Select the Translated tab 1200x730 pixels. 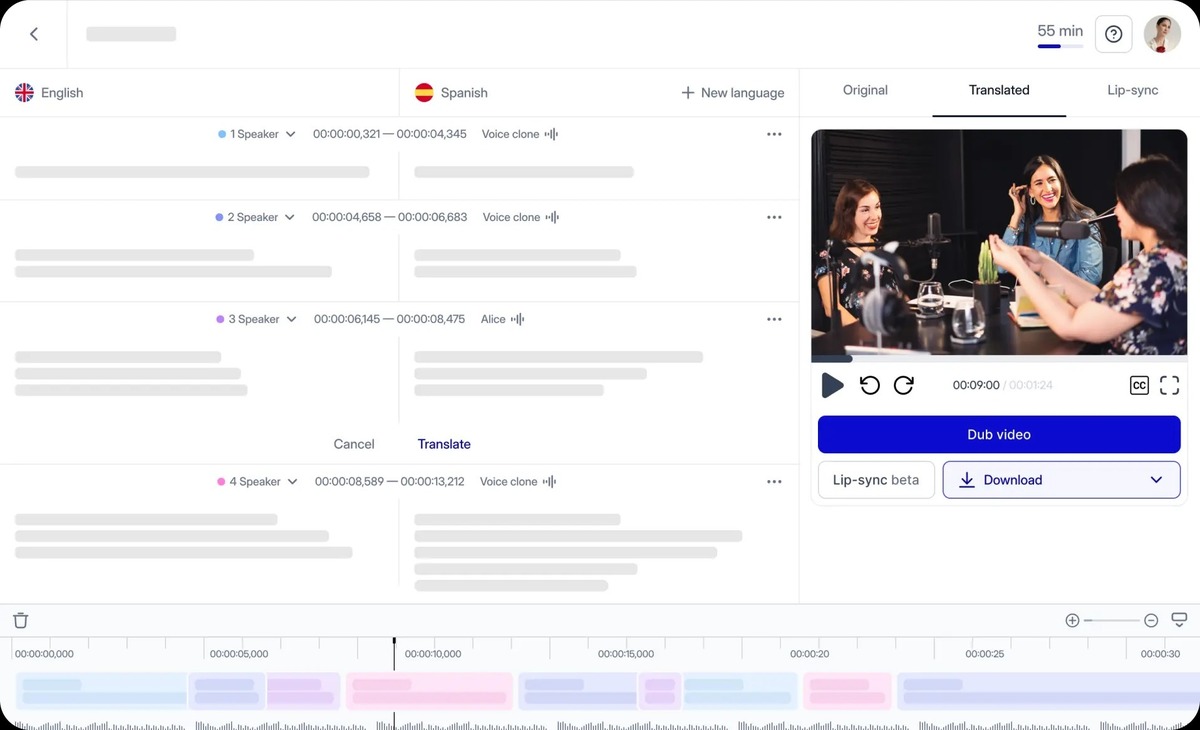tap(999, 90)
